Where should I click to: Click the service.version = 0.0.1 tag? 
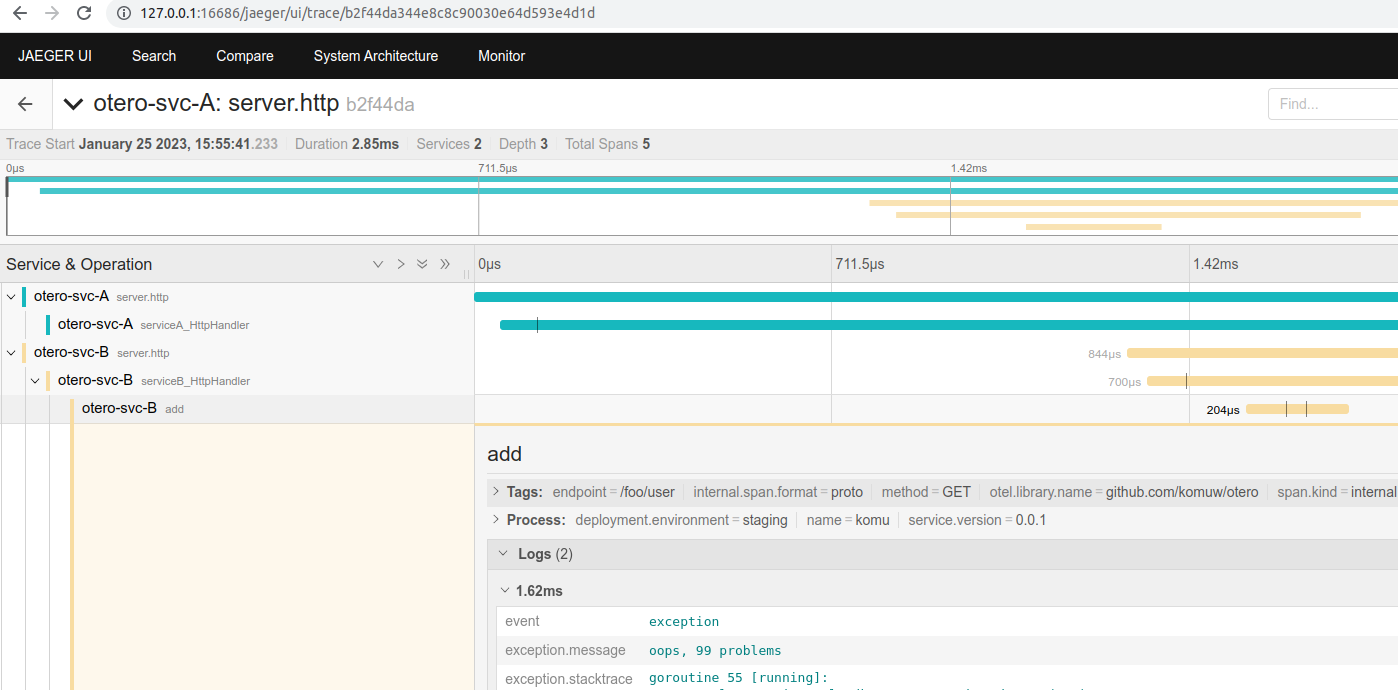(977, 520)
